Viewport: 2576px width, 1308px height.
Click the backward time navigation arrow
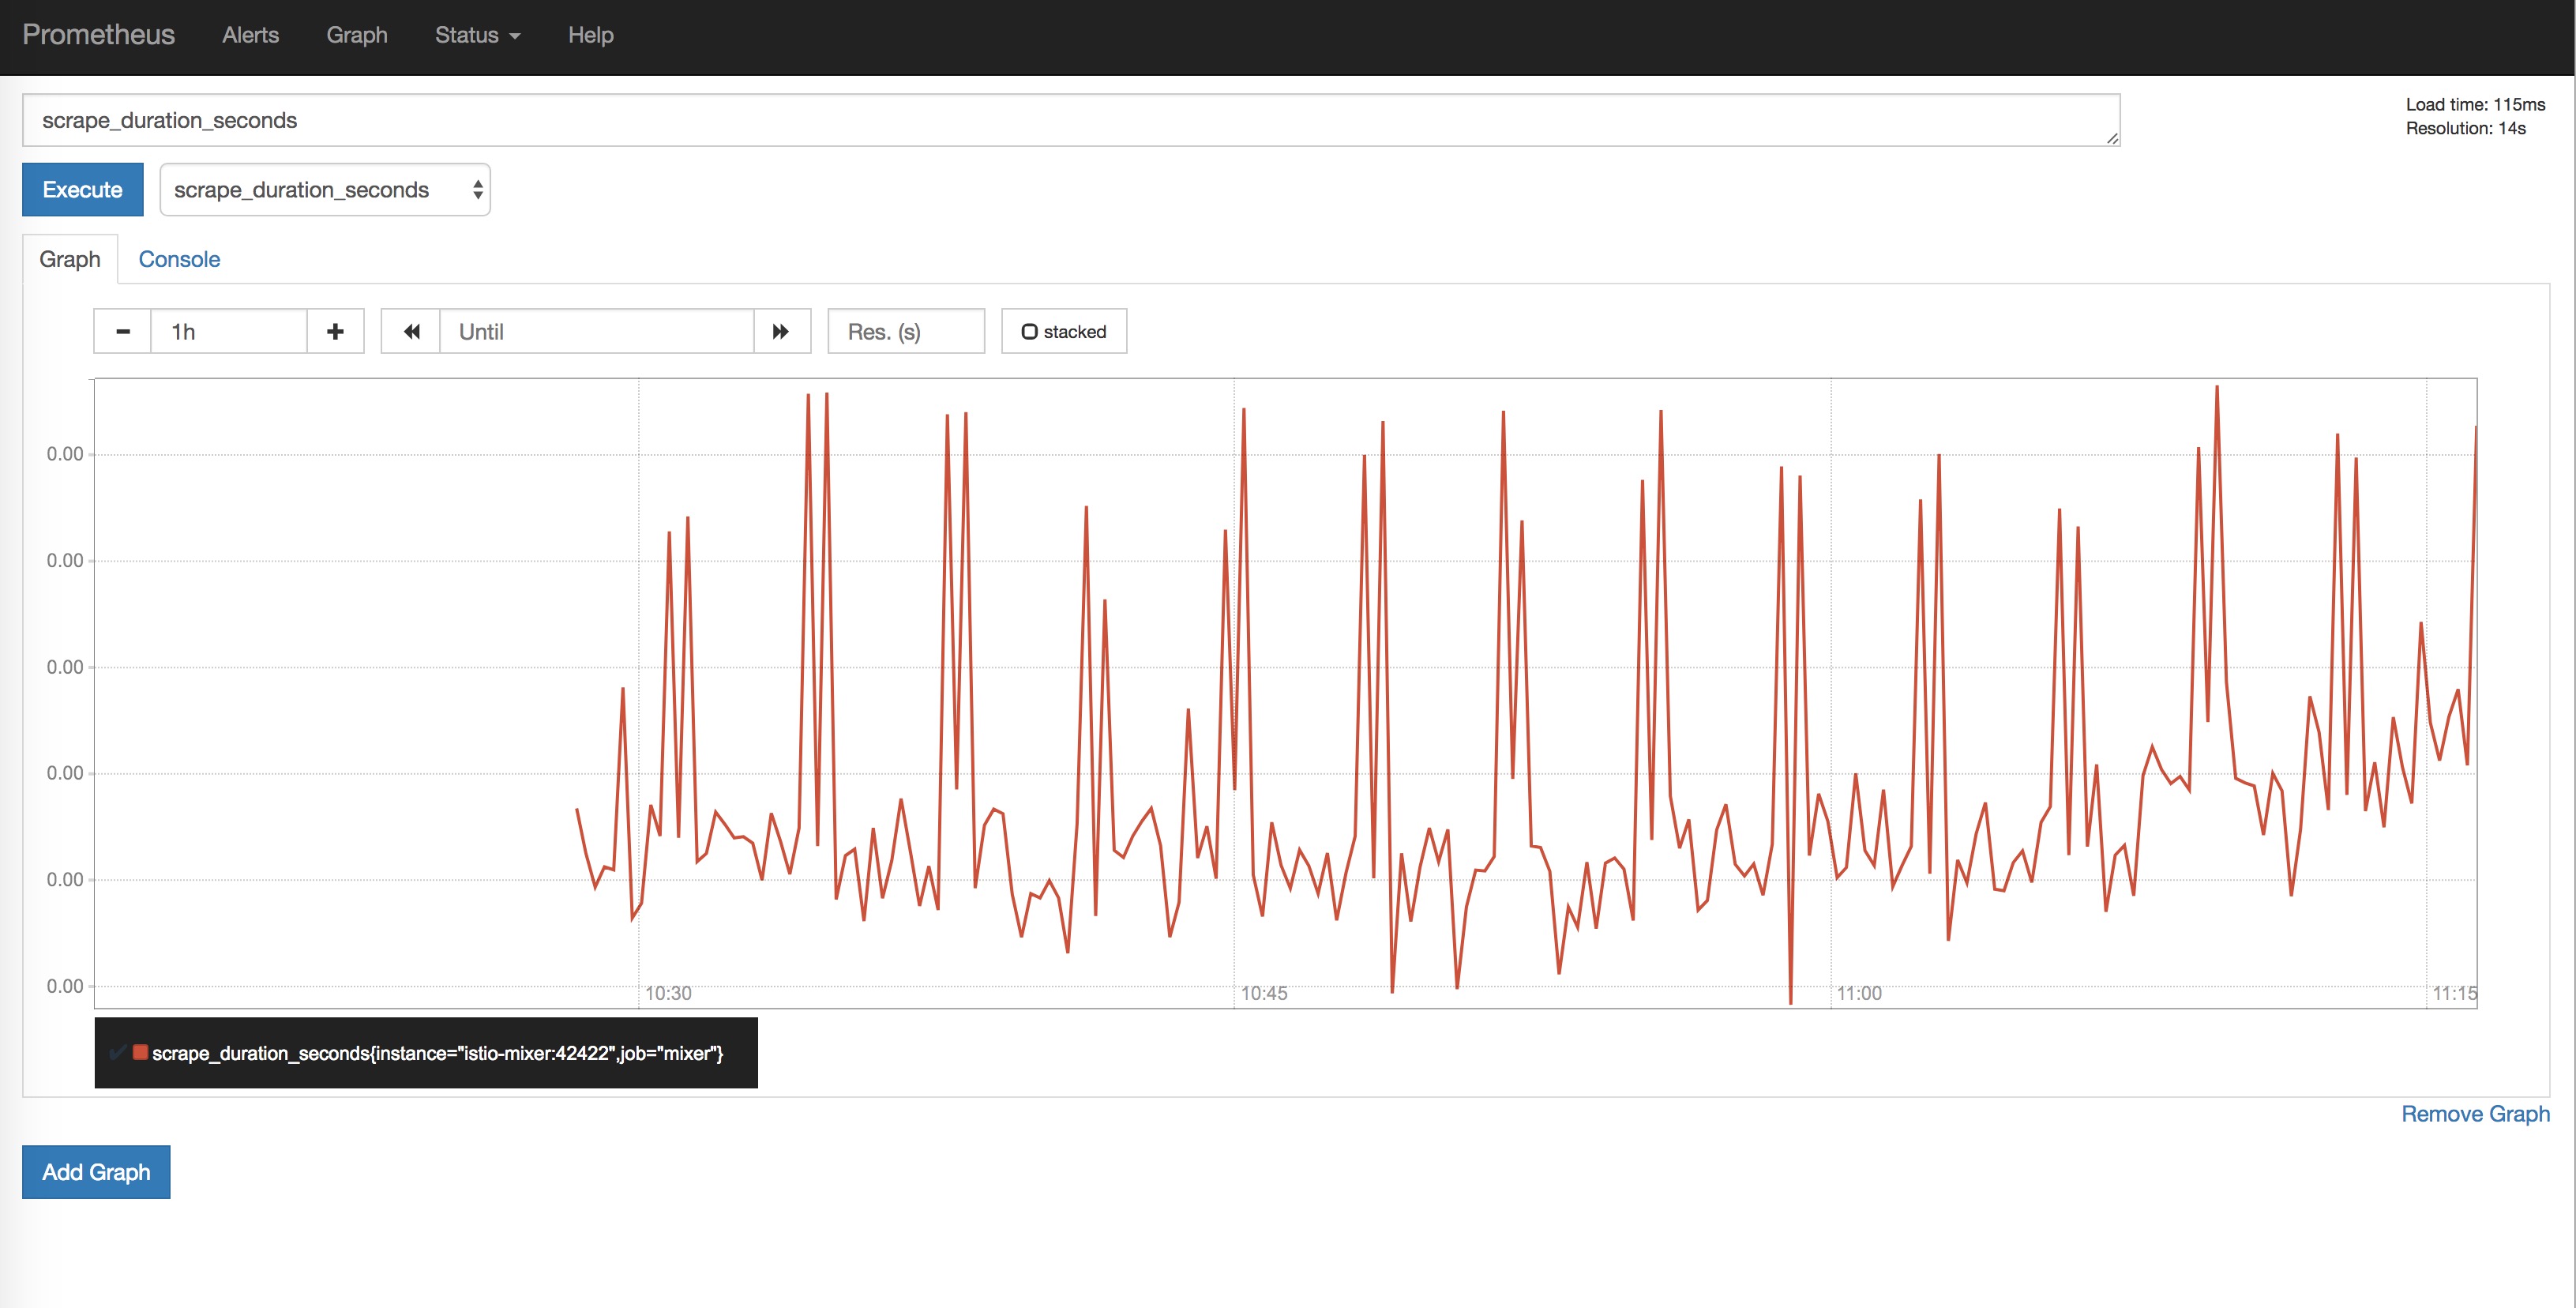(410, 332)
